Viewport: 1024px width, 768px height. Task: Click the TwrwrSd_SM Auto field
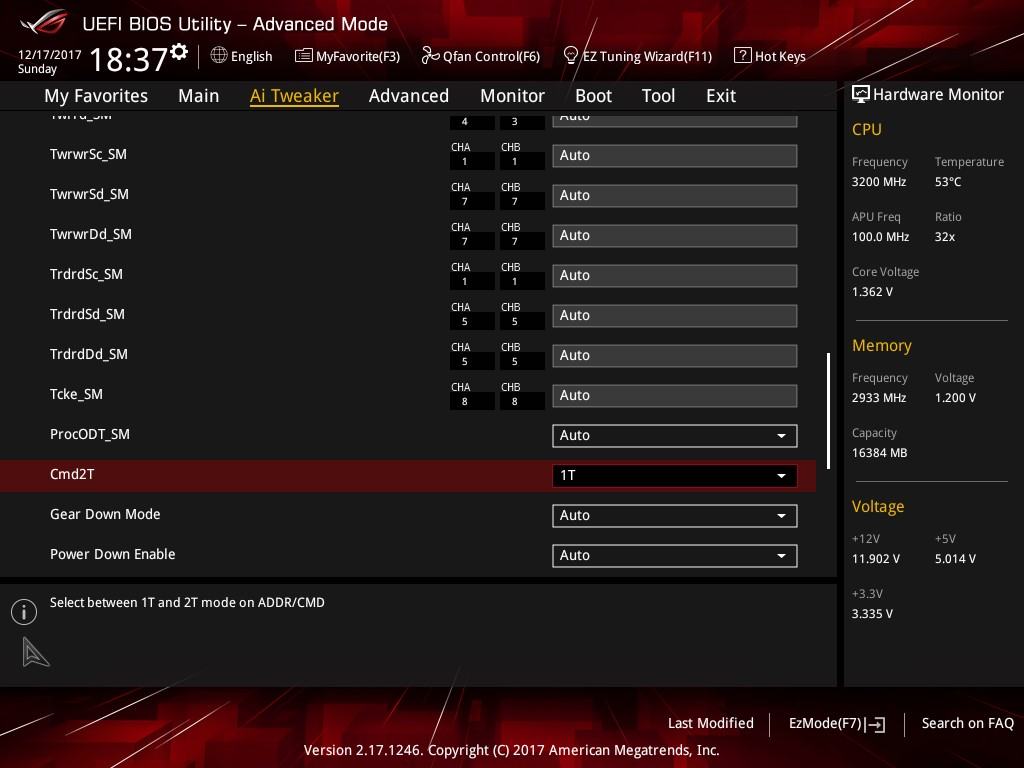coord(675,195)
